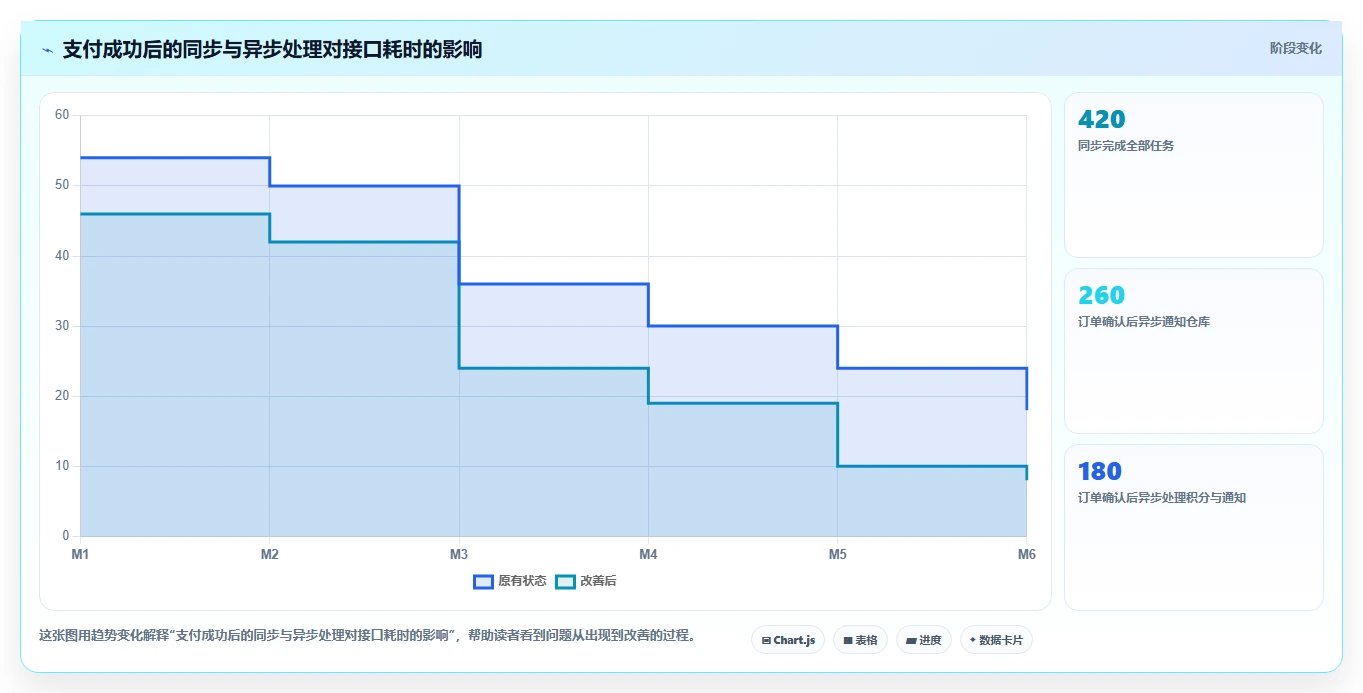The image size is (1363, 693).
Task: Open the 260 订单确认后异步通知仓库 card
Action: 1194,351
